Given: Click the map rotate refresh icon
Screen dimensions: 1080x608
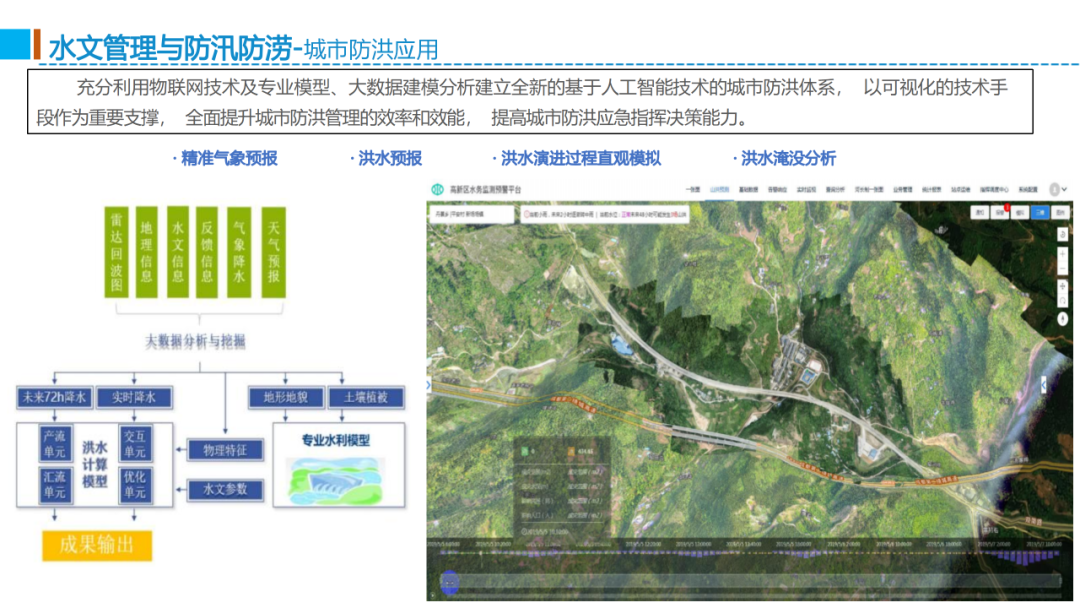Looking at the screenshot, I should [1063, 300].
